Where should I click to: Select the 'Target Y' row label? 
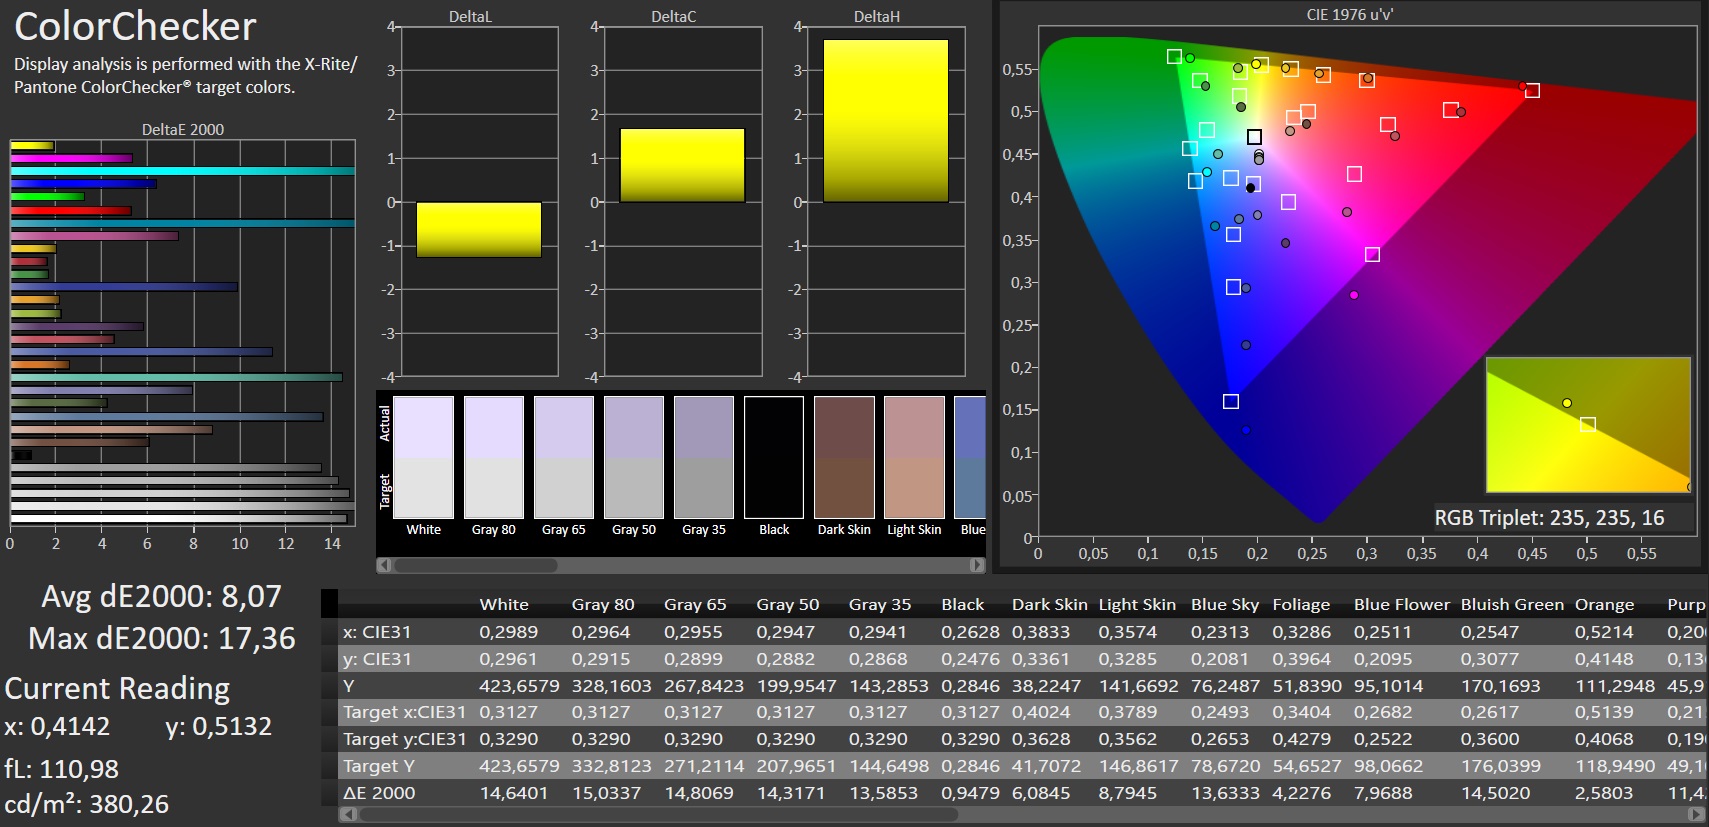point(379,766)
